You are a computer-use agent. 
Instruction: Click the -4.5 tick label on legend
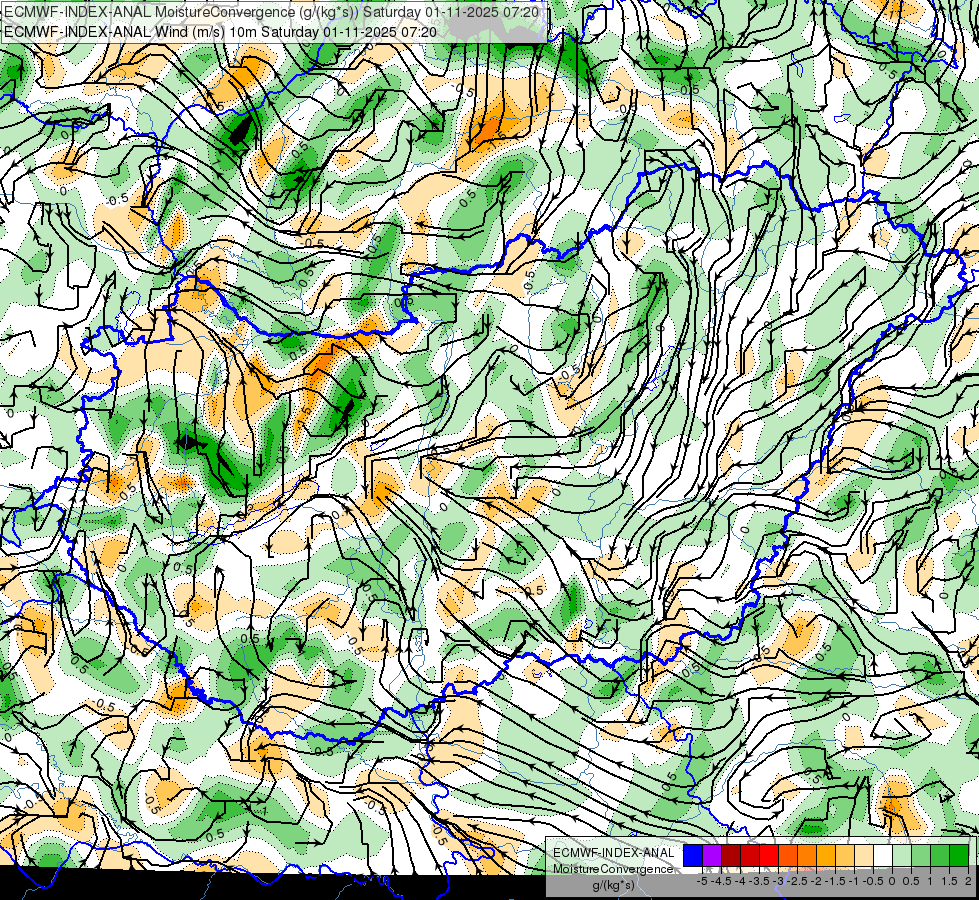pyautogui.click(x=721, y=881)
